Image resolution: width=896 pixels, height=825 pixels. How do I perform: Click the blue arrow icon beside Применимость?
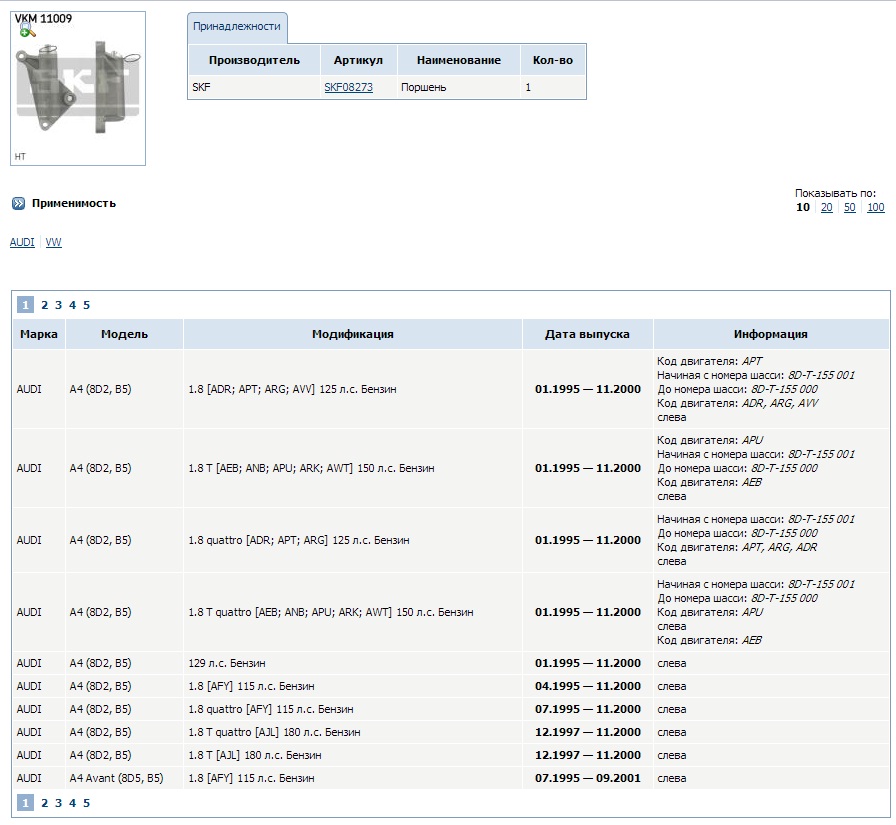click(x=18, y=203)
